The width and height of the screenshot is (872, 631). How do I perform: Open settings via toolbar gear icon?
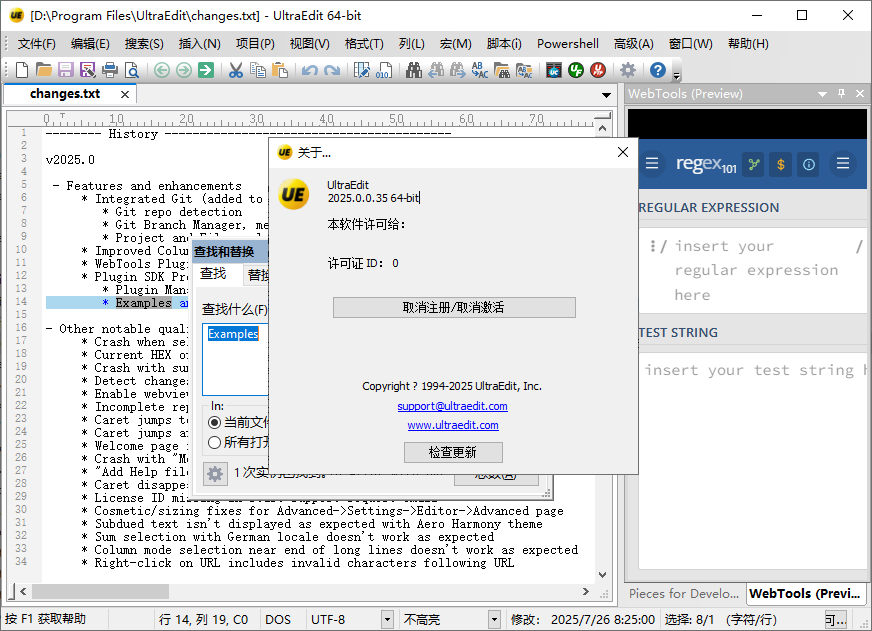(628, 70)
